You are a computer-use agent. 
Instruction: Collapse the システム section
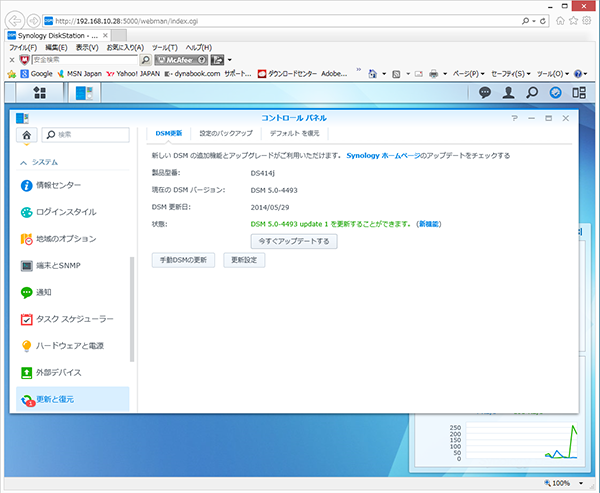click(24, 163)
